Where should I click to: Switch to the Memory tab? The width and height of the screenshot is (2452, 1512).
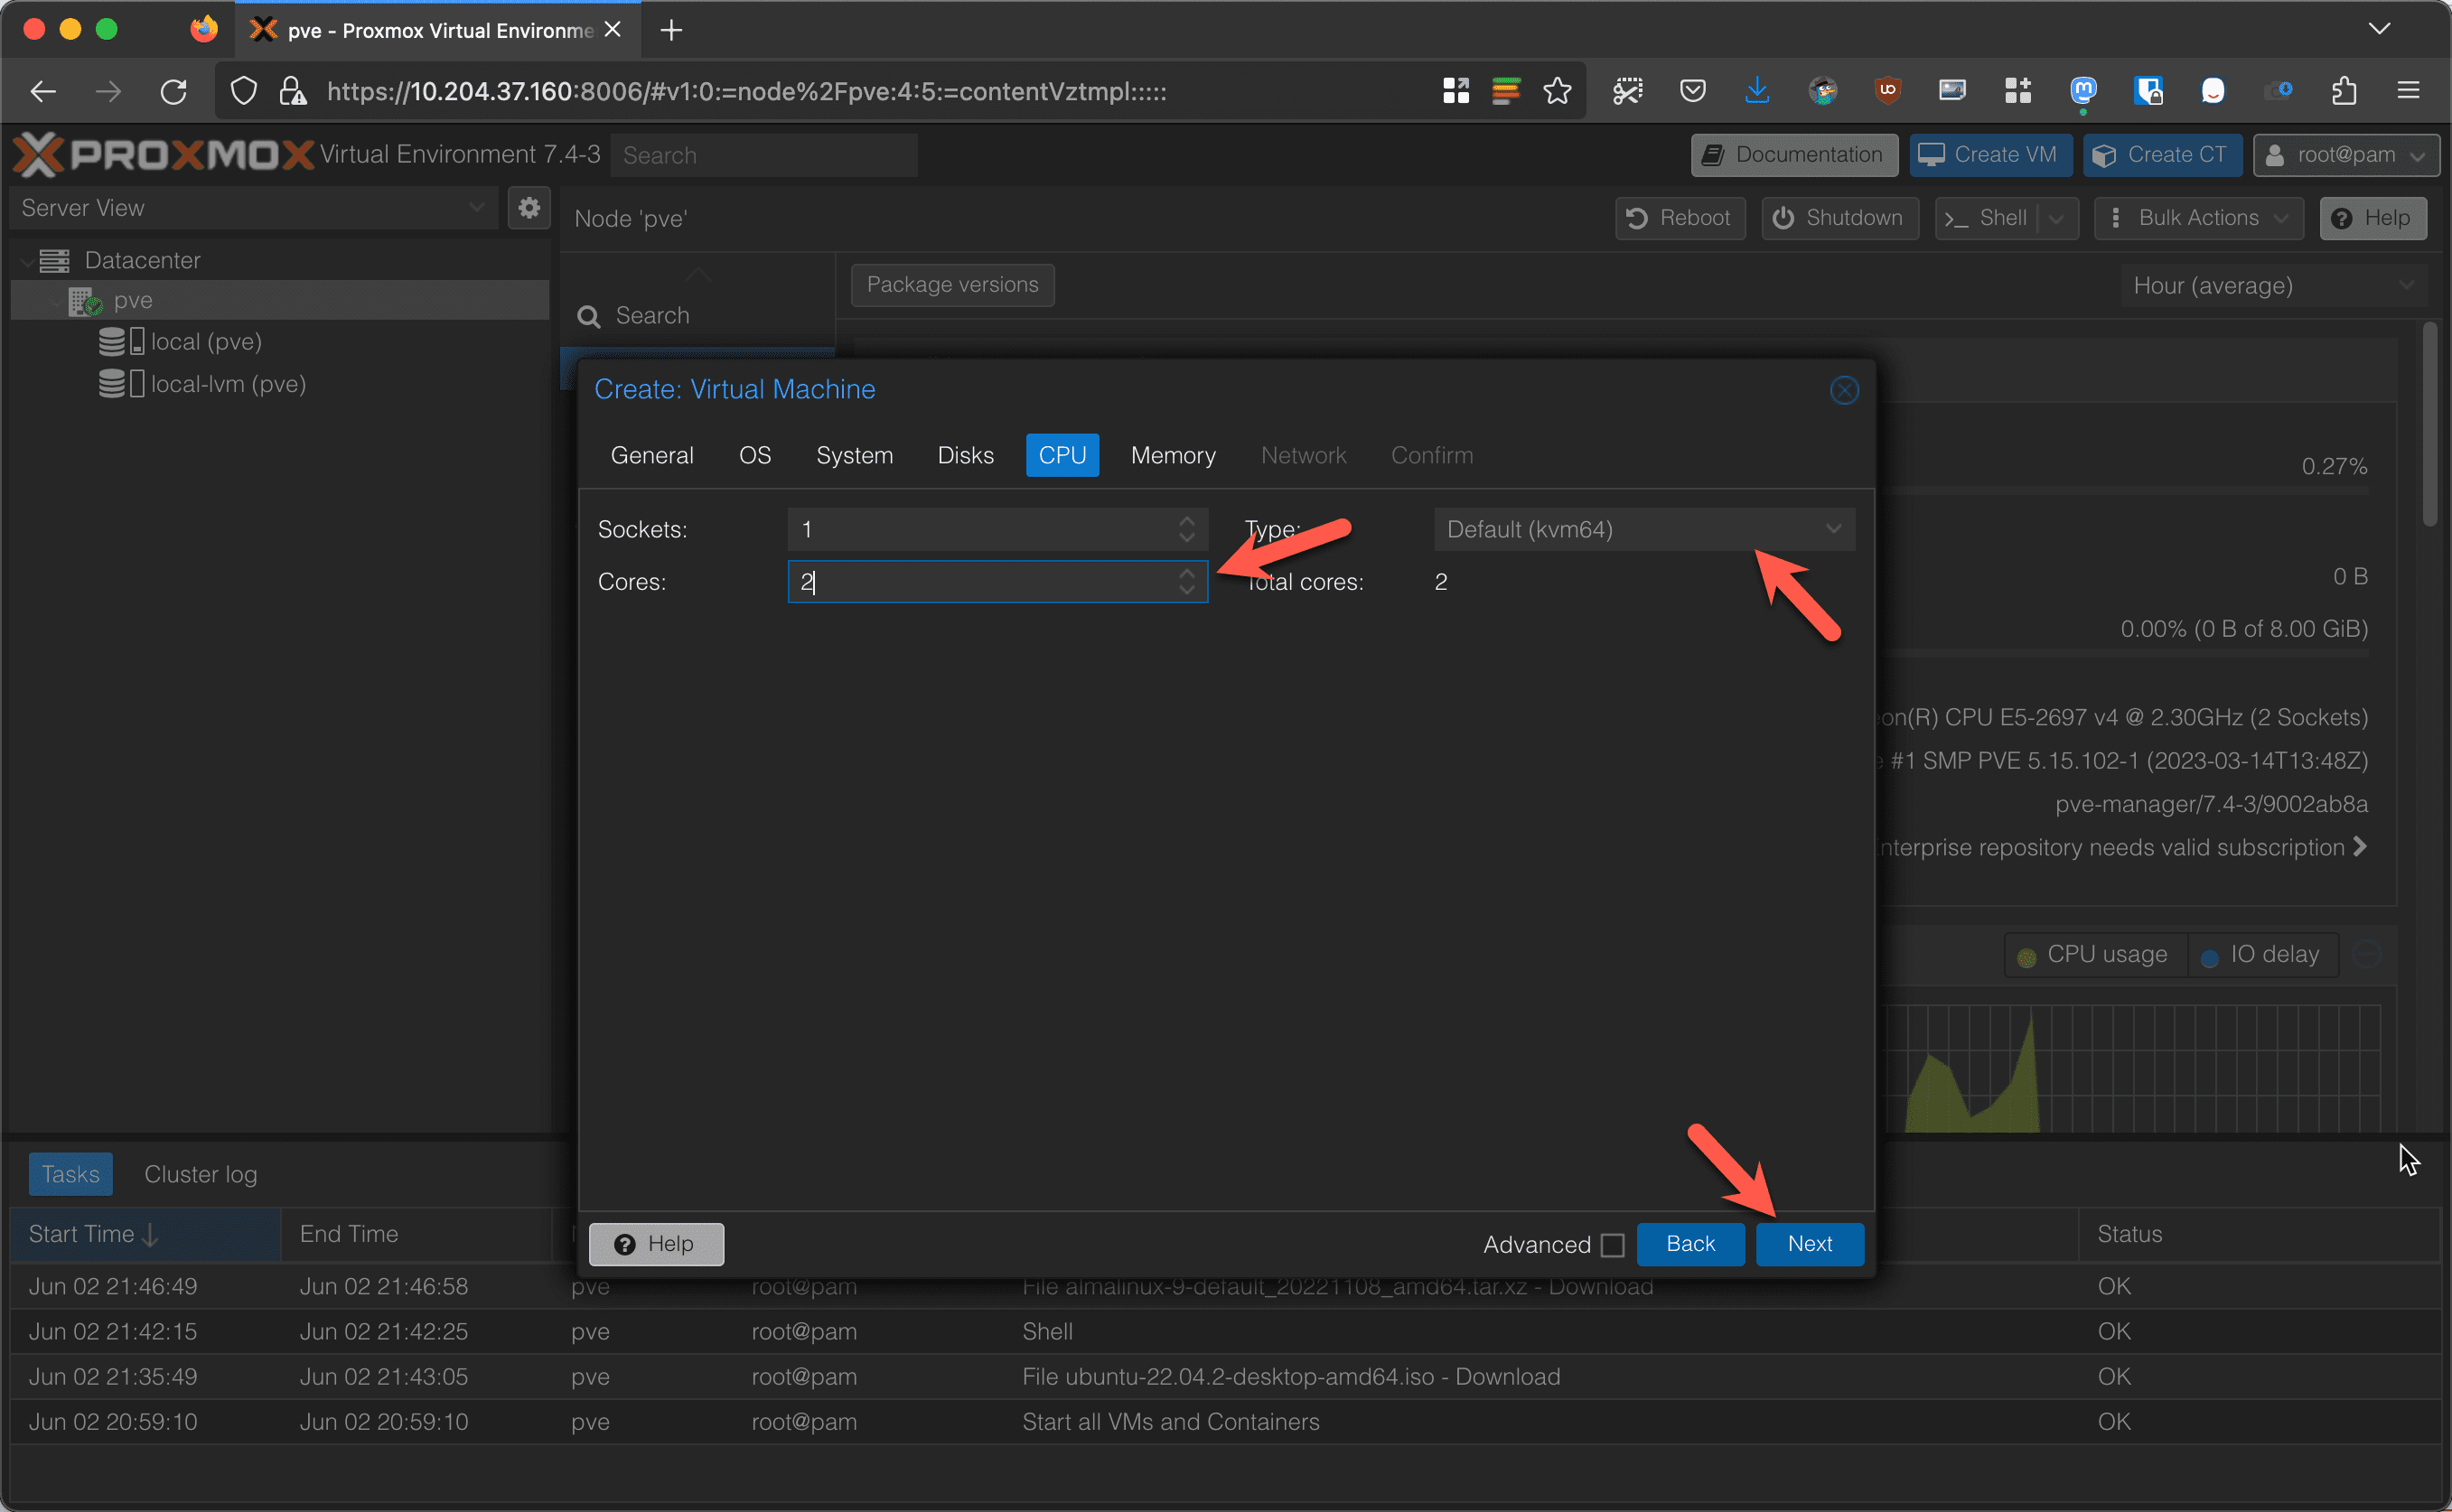pyautogui.click(x=1173, y=455)
